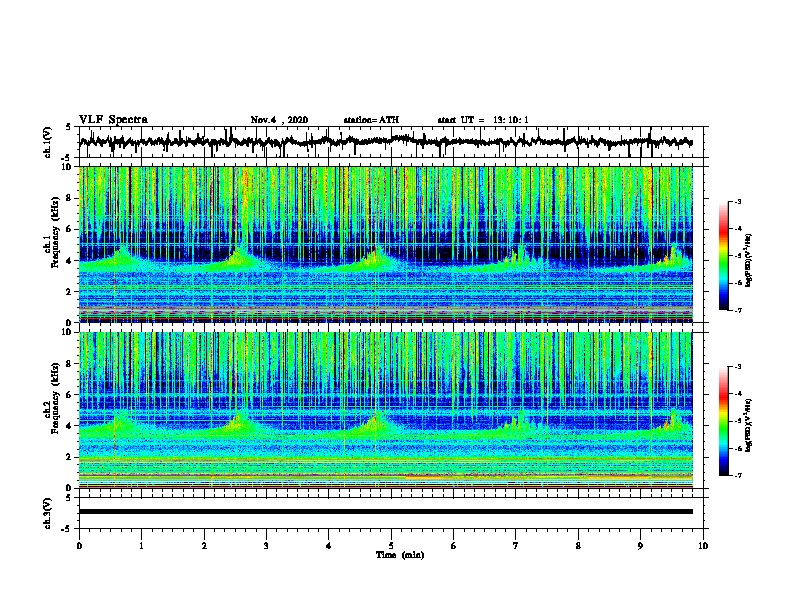This screenshot has width=792, height=612.
Task: Click the "ch.1(V)" axis label
Action: [48, 142]
